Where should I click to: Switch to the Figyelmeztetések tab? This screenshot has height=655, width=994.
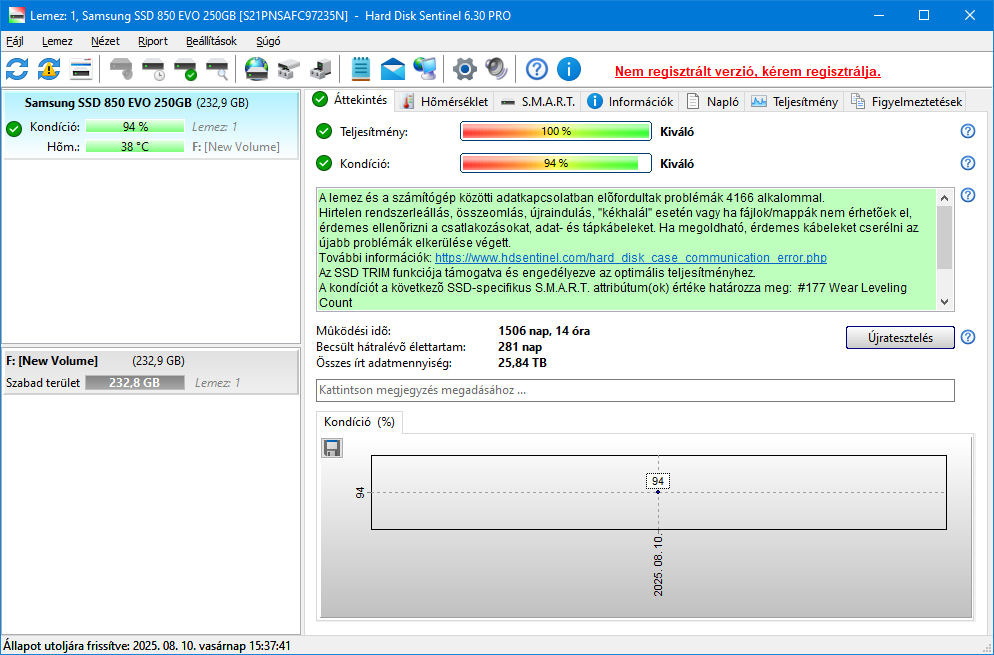pyautogui.click(x=907, y=101)
